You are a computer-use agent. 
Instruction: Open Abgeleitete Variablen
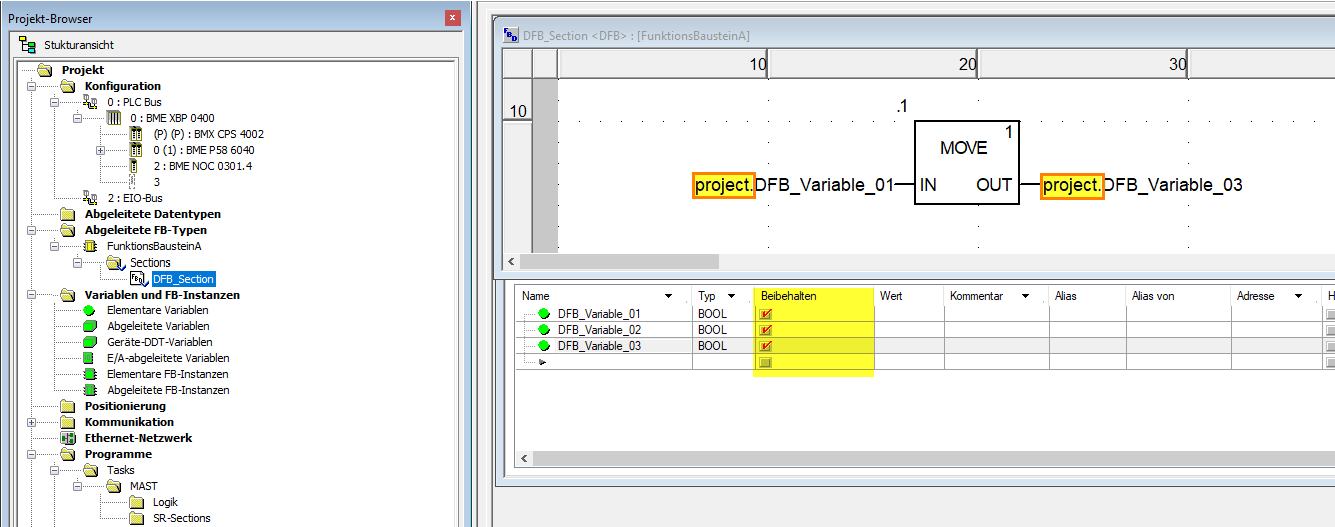coord(158,326)
